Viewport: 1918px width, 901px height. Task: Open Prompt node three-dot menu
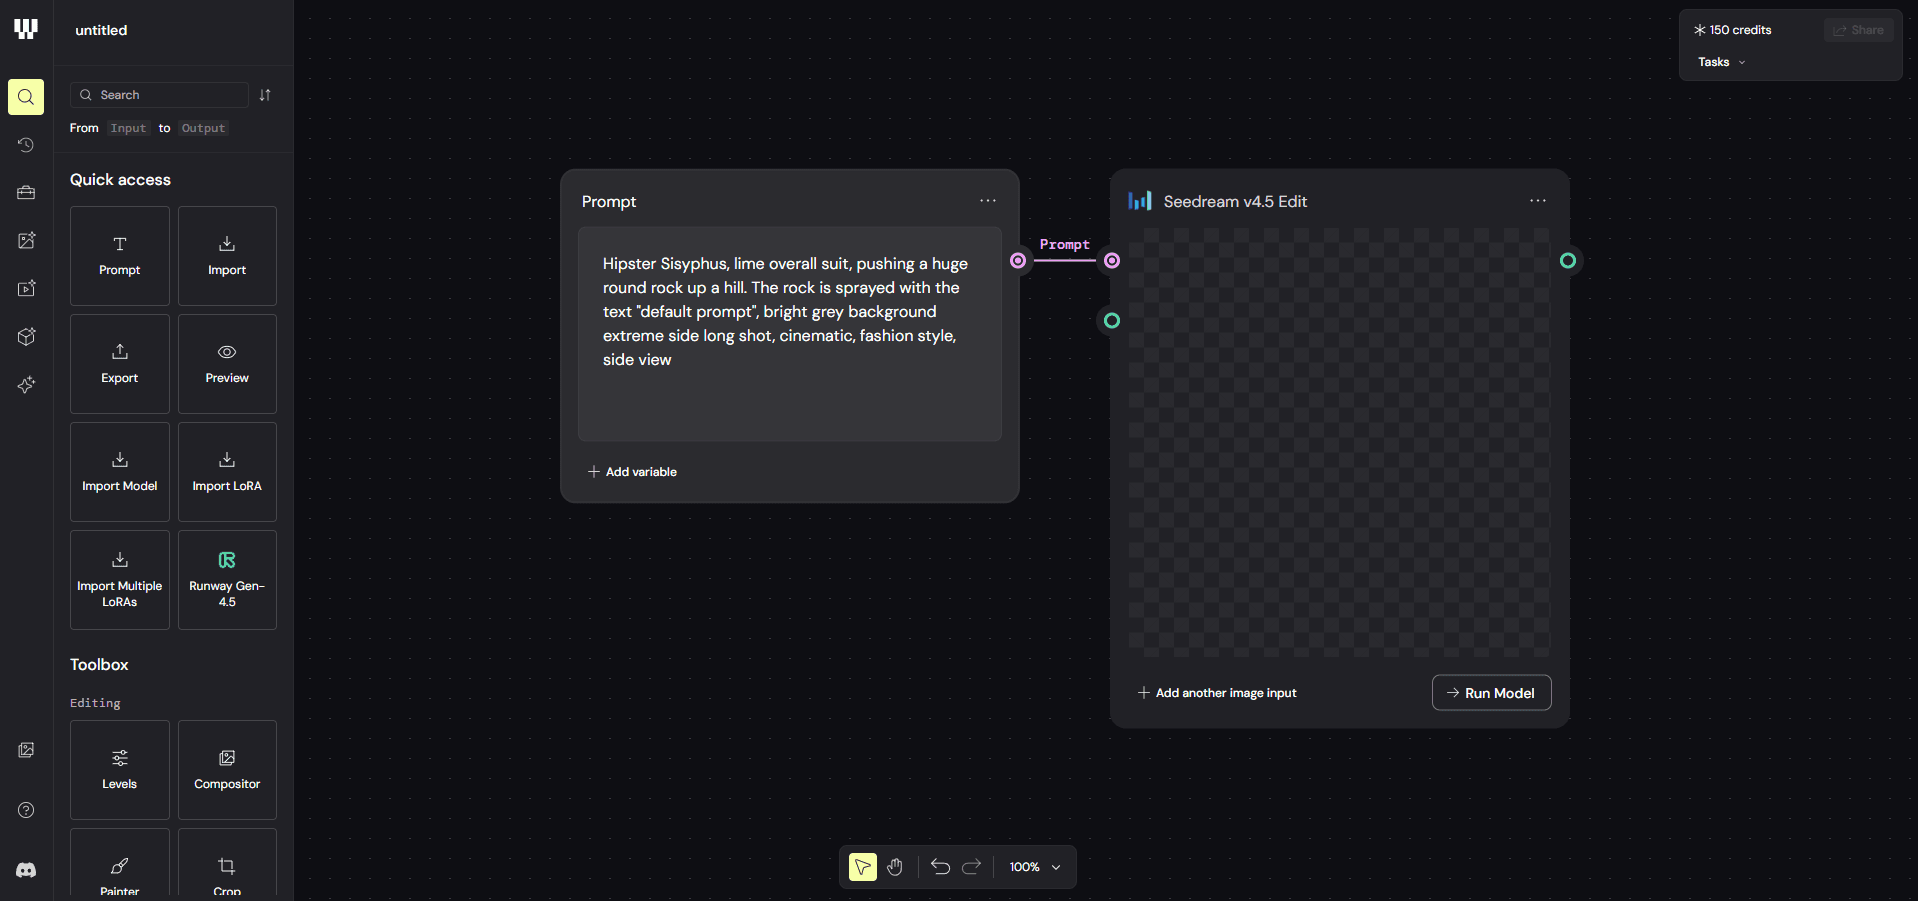(x=988, y=201)
